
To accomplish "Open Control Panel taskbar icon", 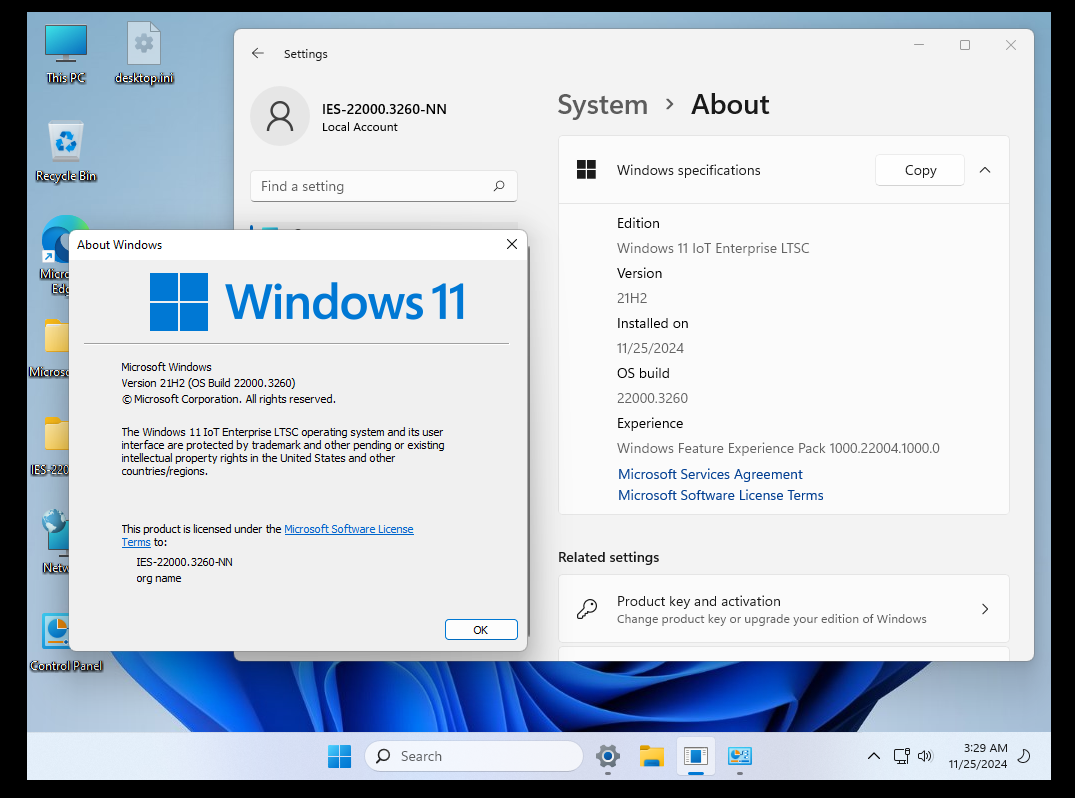I will click(739, 755).
